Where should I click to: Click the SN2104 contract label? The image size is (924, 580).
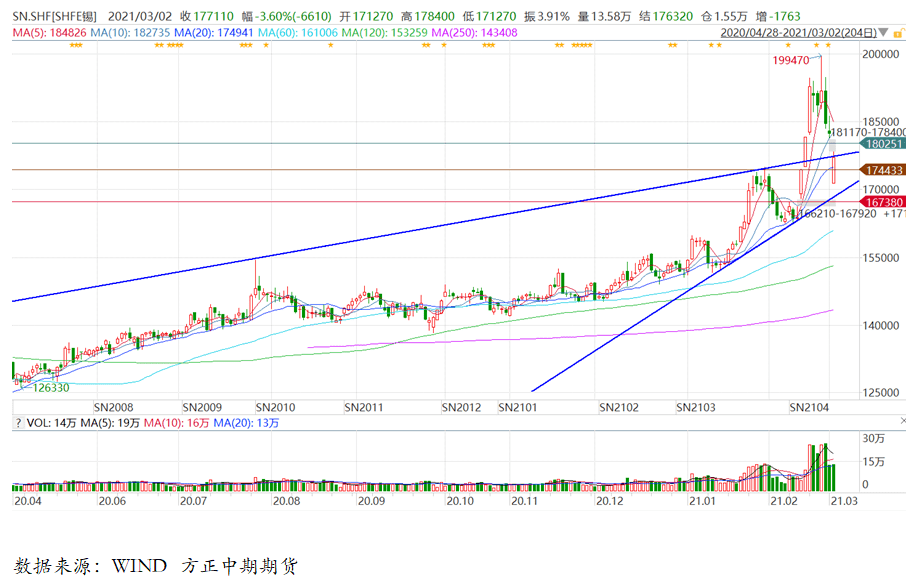(812, 408)
